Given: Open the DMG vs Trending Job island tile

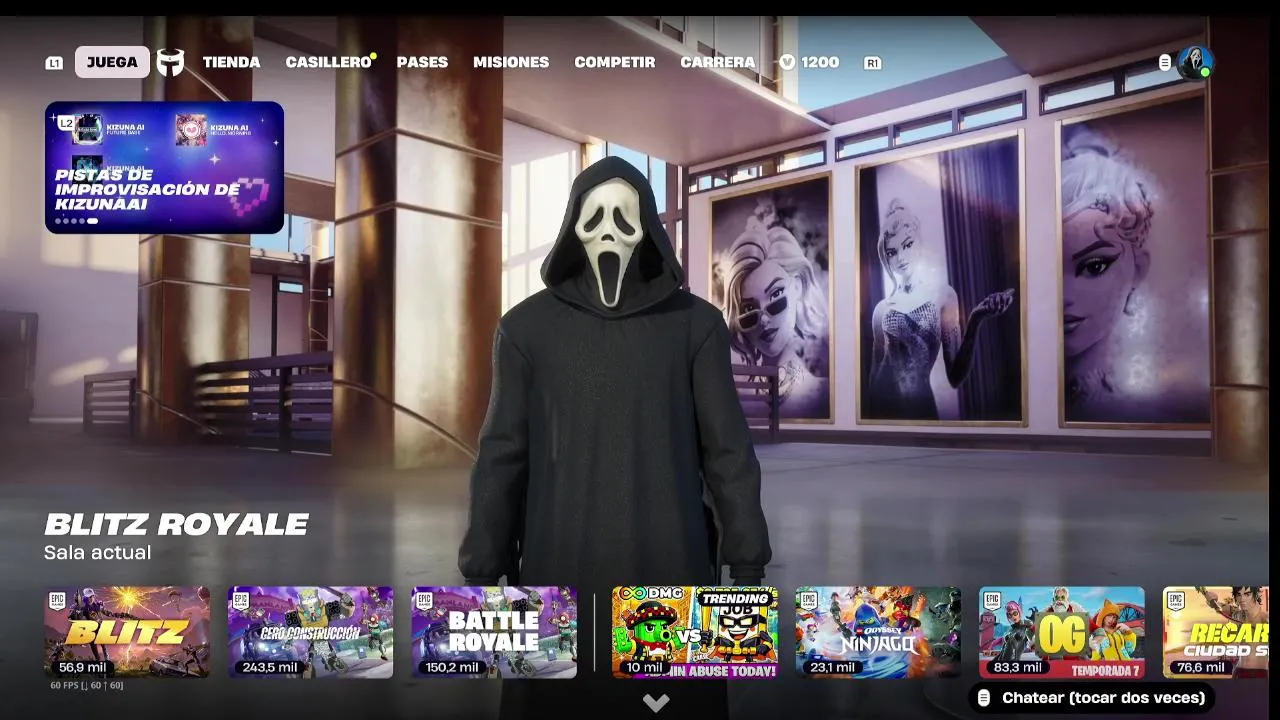Looking at the screenshot, I should click(x=695, y=632).
